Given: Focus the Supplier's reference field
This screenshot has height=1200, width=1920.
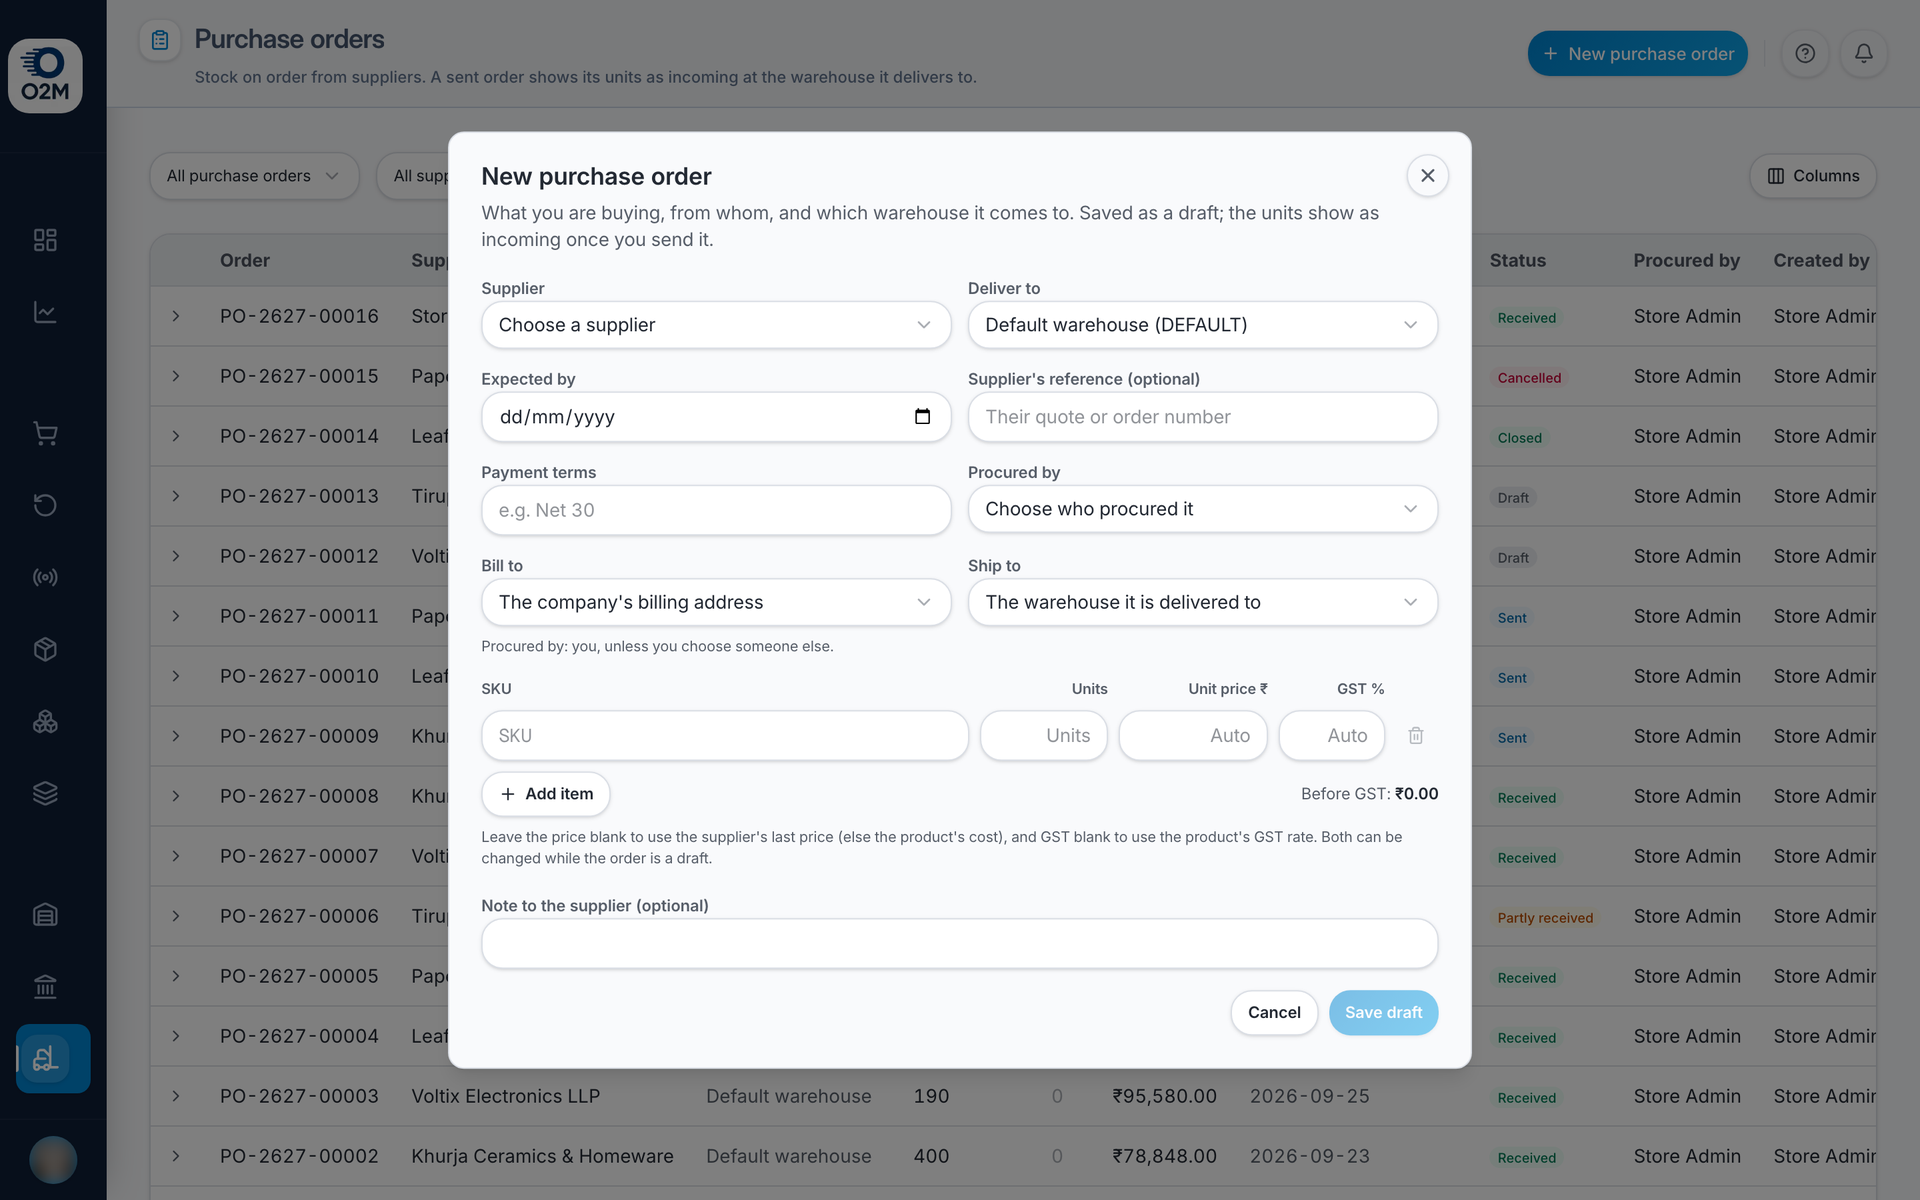Looking at the screenshot, I should pyautogui.click(x=1203, y=417).
